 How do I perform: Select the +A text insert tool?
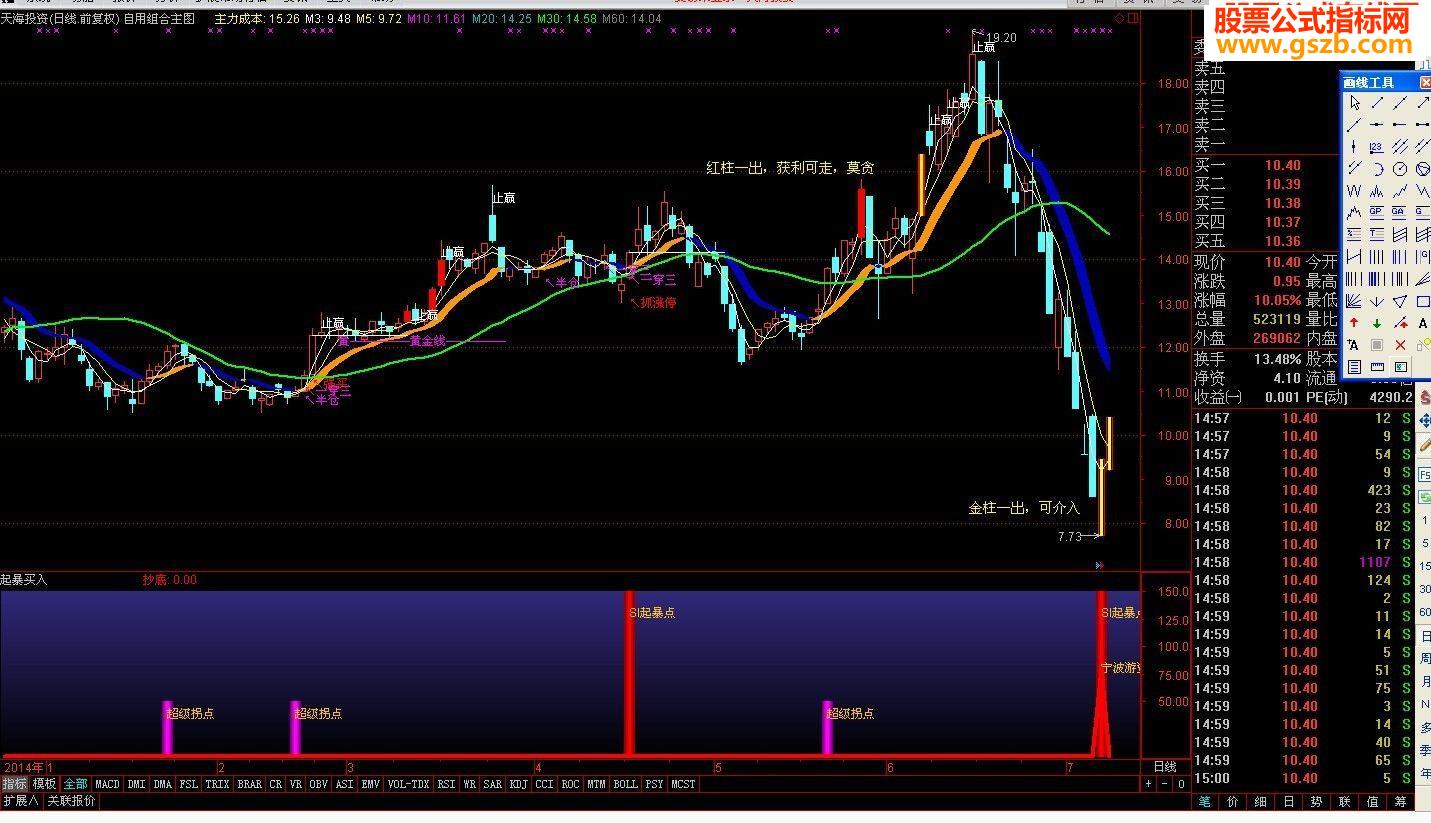pos(1354,345)
